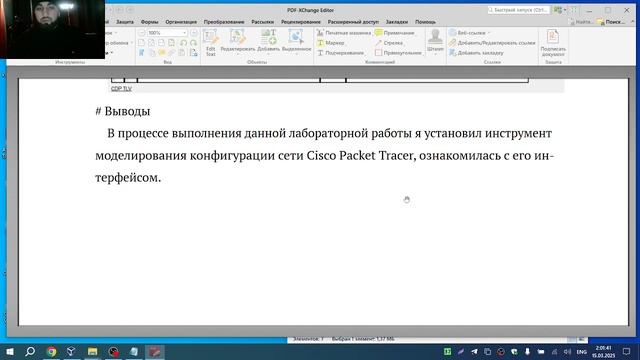
Task: Open the Рассылки ribbon tab
Action: (x=262, y=22)
